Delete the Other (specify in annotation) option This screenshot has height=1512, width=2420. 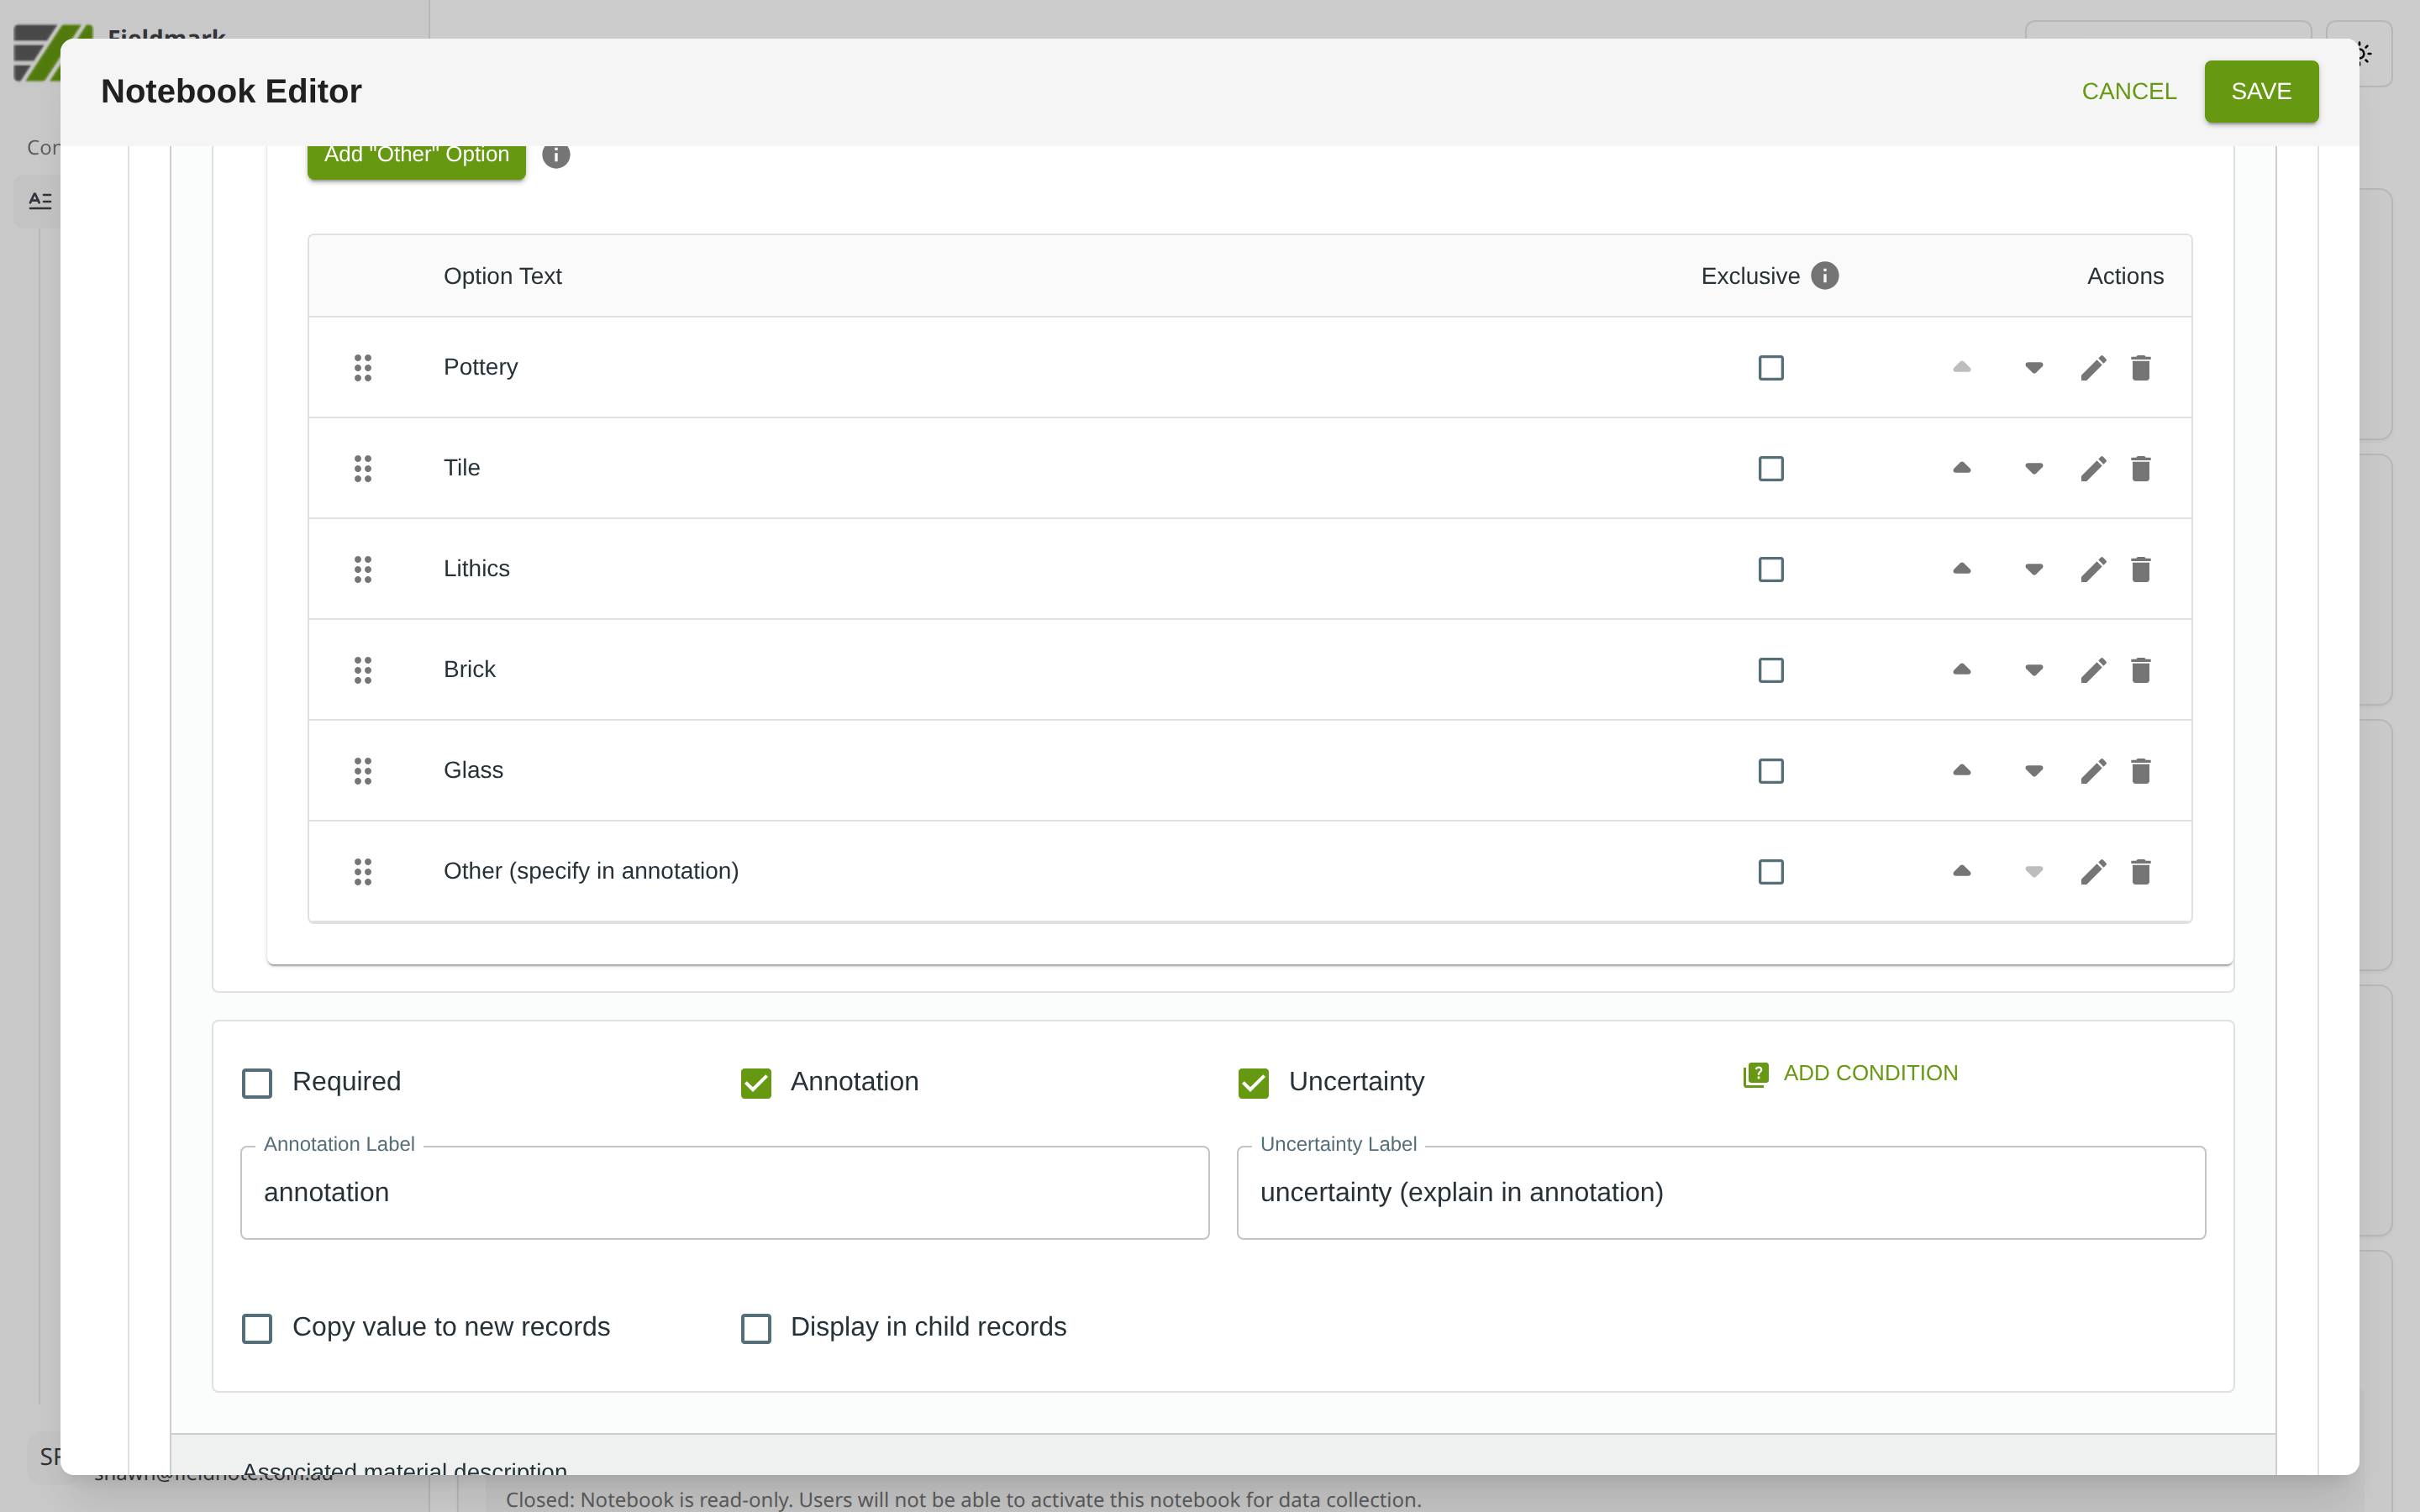click(x=2140, y=871)
